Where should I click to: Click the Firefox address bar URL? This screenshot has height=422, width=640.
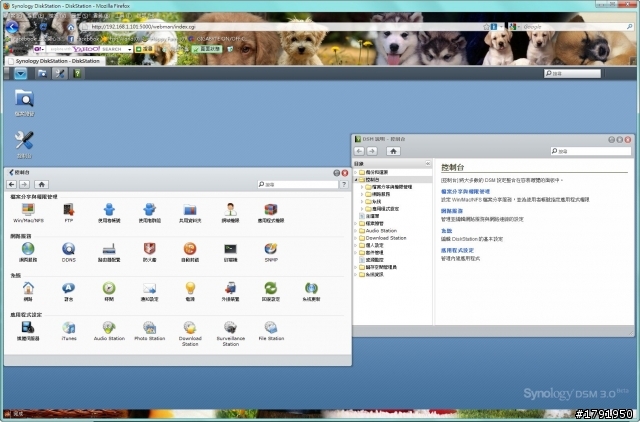143,27
